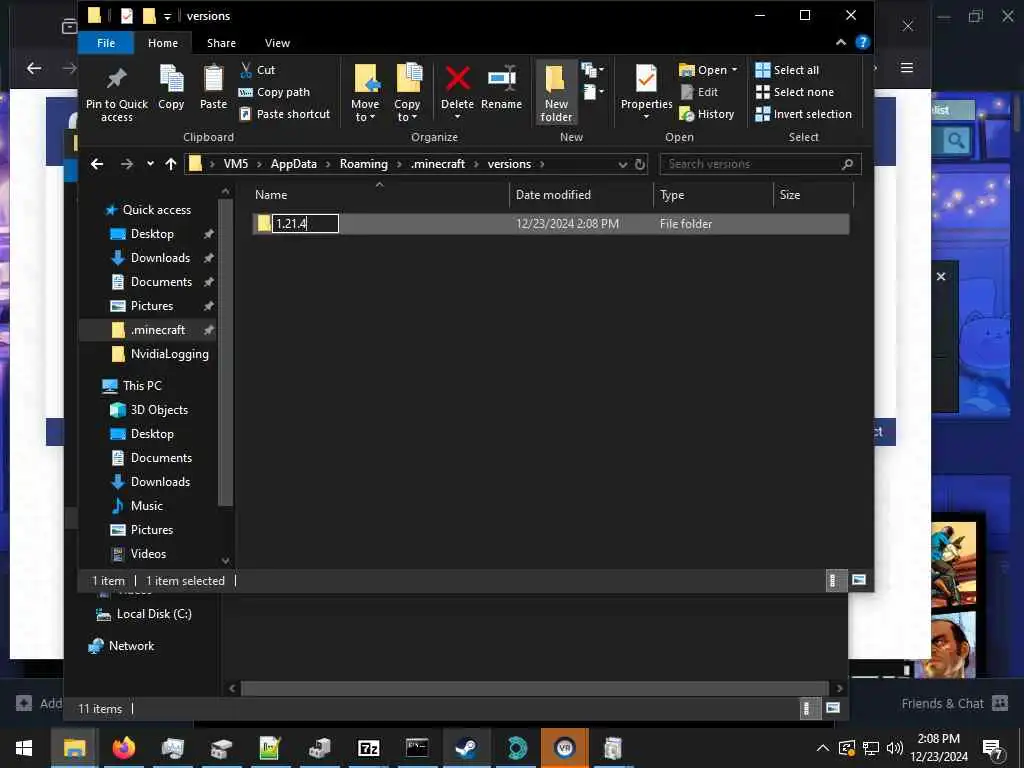Viewport: 1024px width, 768px height.
Task: Click Invert selection
Action: (803, 114)
